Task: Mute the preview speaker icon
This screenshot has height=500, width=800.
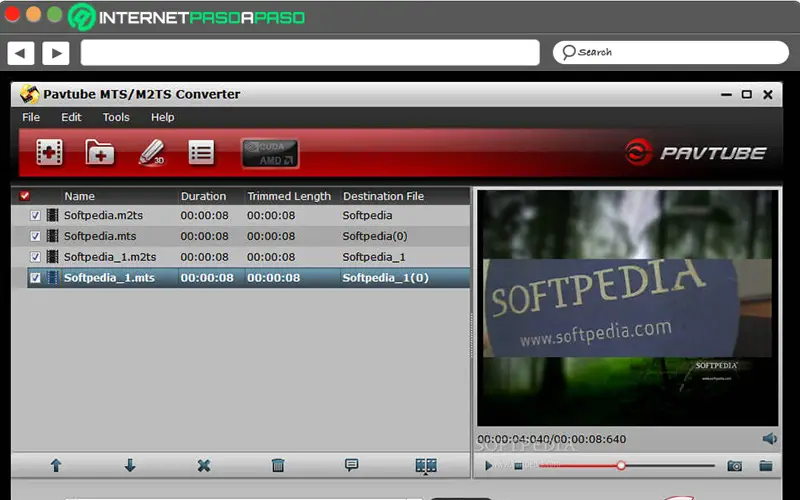Action: click(769, 439)
